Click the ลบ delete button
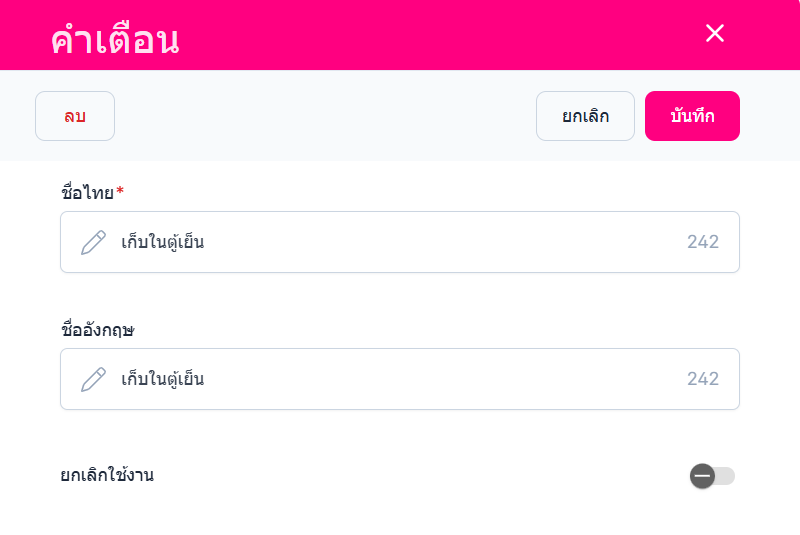The width and height of the screenshot is (800, 535). [x=75, y=116]
